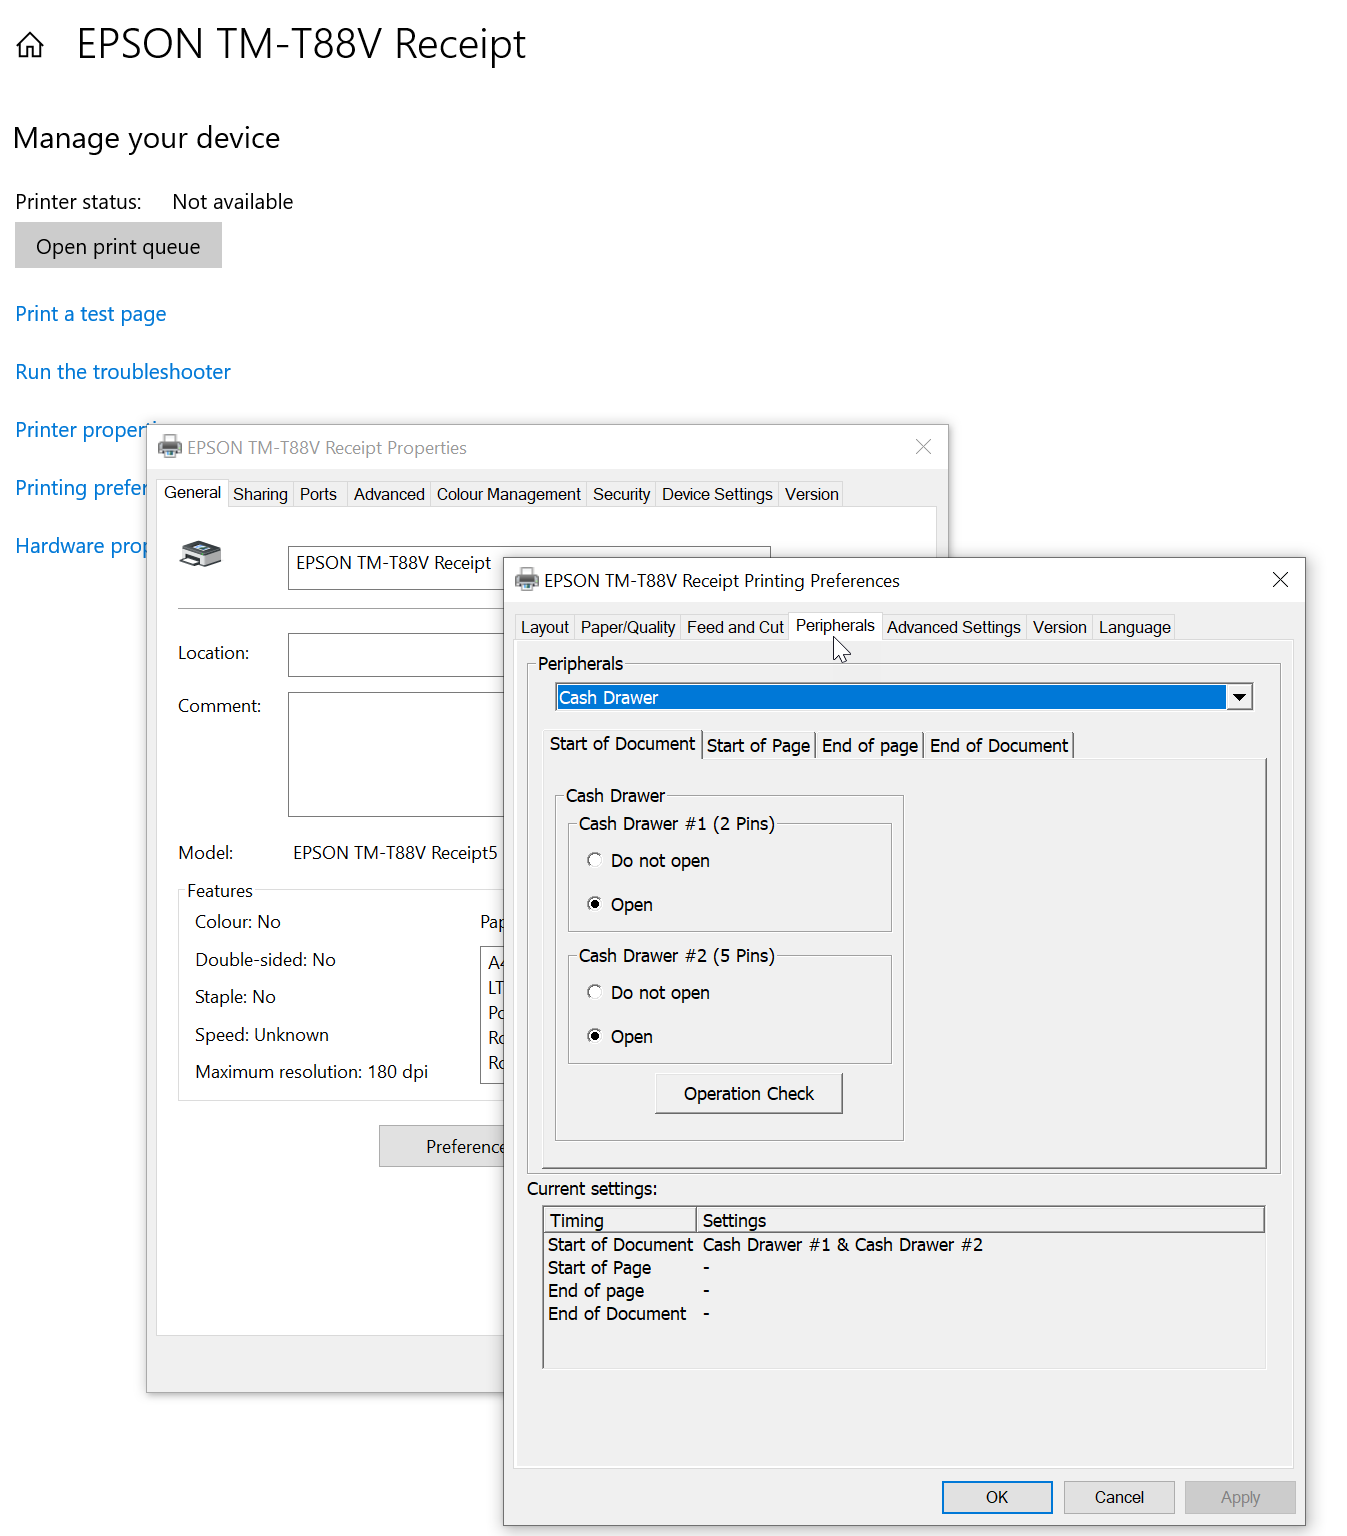Select 'Do not open' for Cash Drawer #1
This screenshot has width=1347, height=1536.
coord(595,860)
